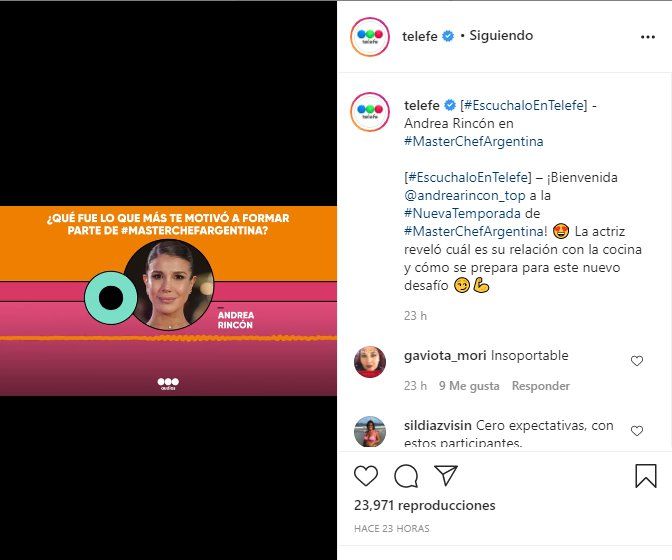Click telefe avatar beside the caption
Screen dimensions: 672x560
(x=370, y=112)
